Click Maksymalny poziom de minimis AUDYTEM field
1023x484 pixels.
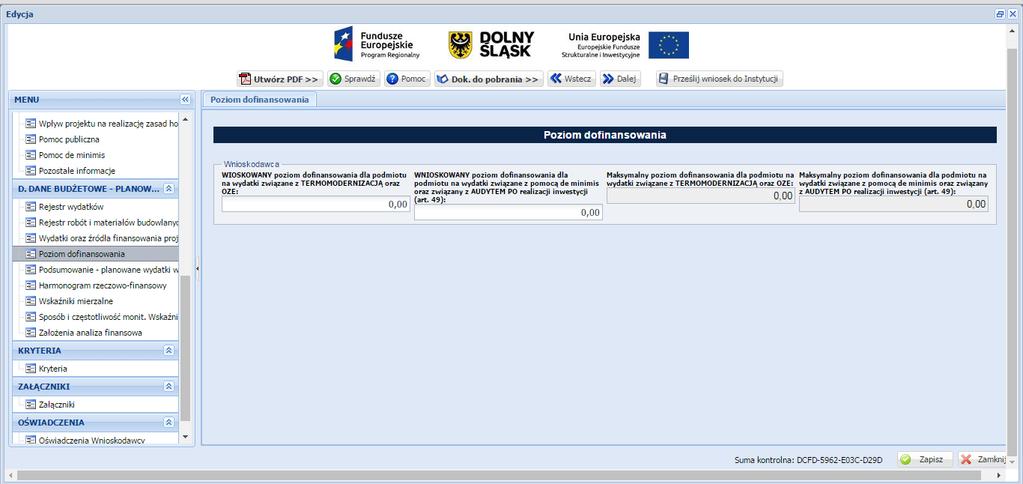(x=893, y=204)
